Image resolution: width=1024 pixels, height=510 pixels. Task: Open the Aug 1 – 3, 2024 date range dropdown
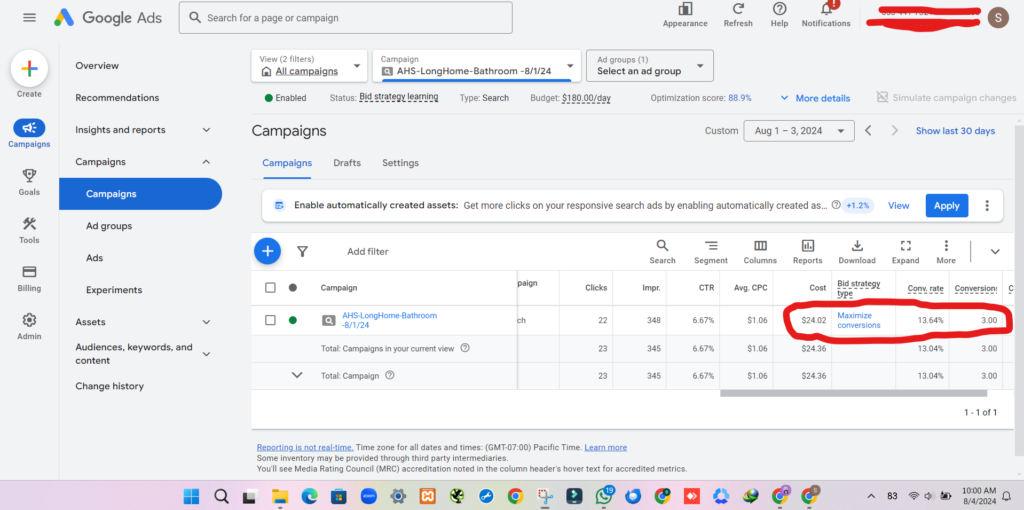pos(799,131)
